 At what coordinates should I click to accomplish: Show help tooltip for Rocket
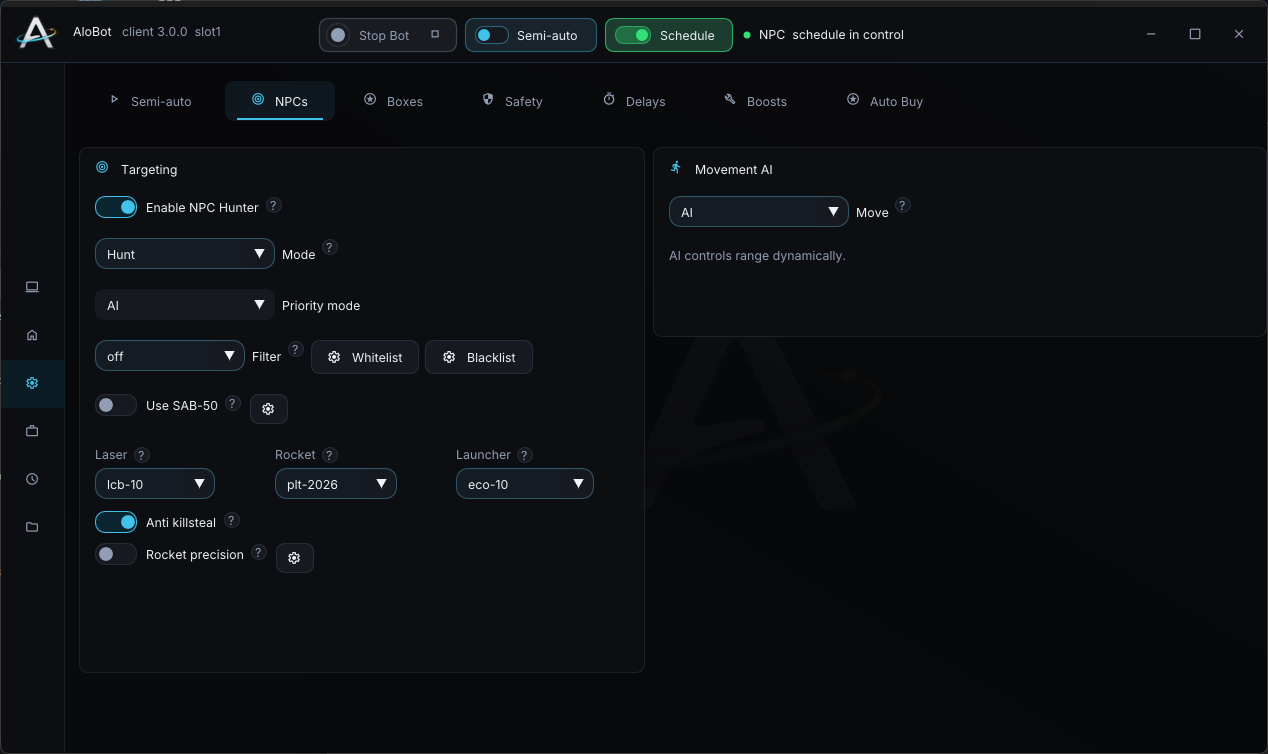[x=330, y=455]
